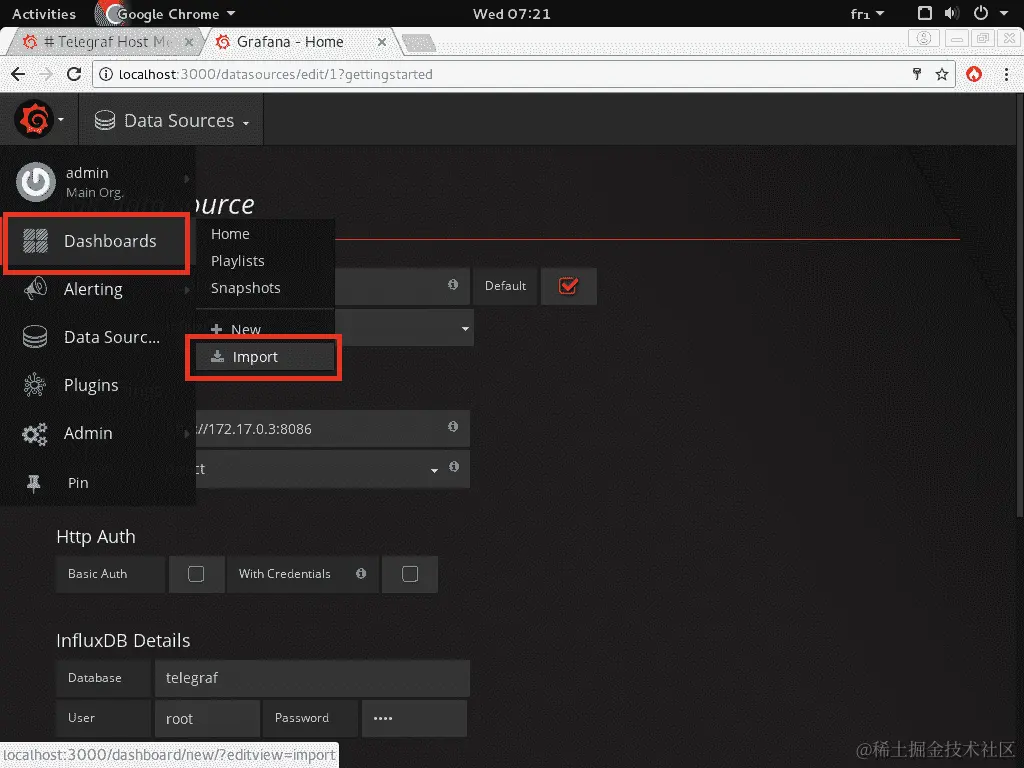Open the fr keyboard layout dropdown
Viewport: 1024px width, 768px height.
click(867, 14)
